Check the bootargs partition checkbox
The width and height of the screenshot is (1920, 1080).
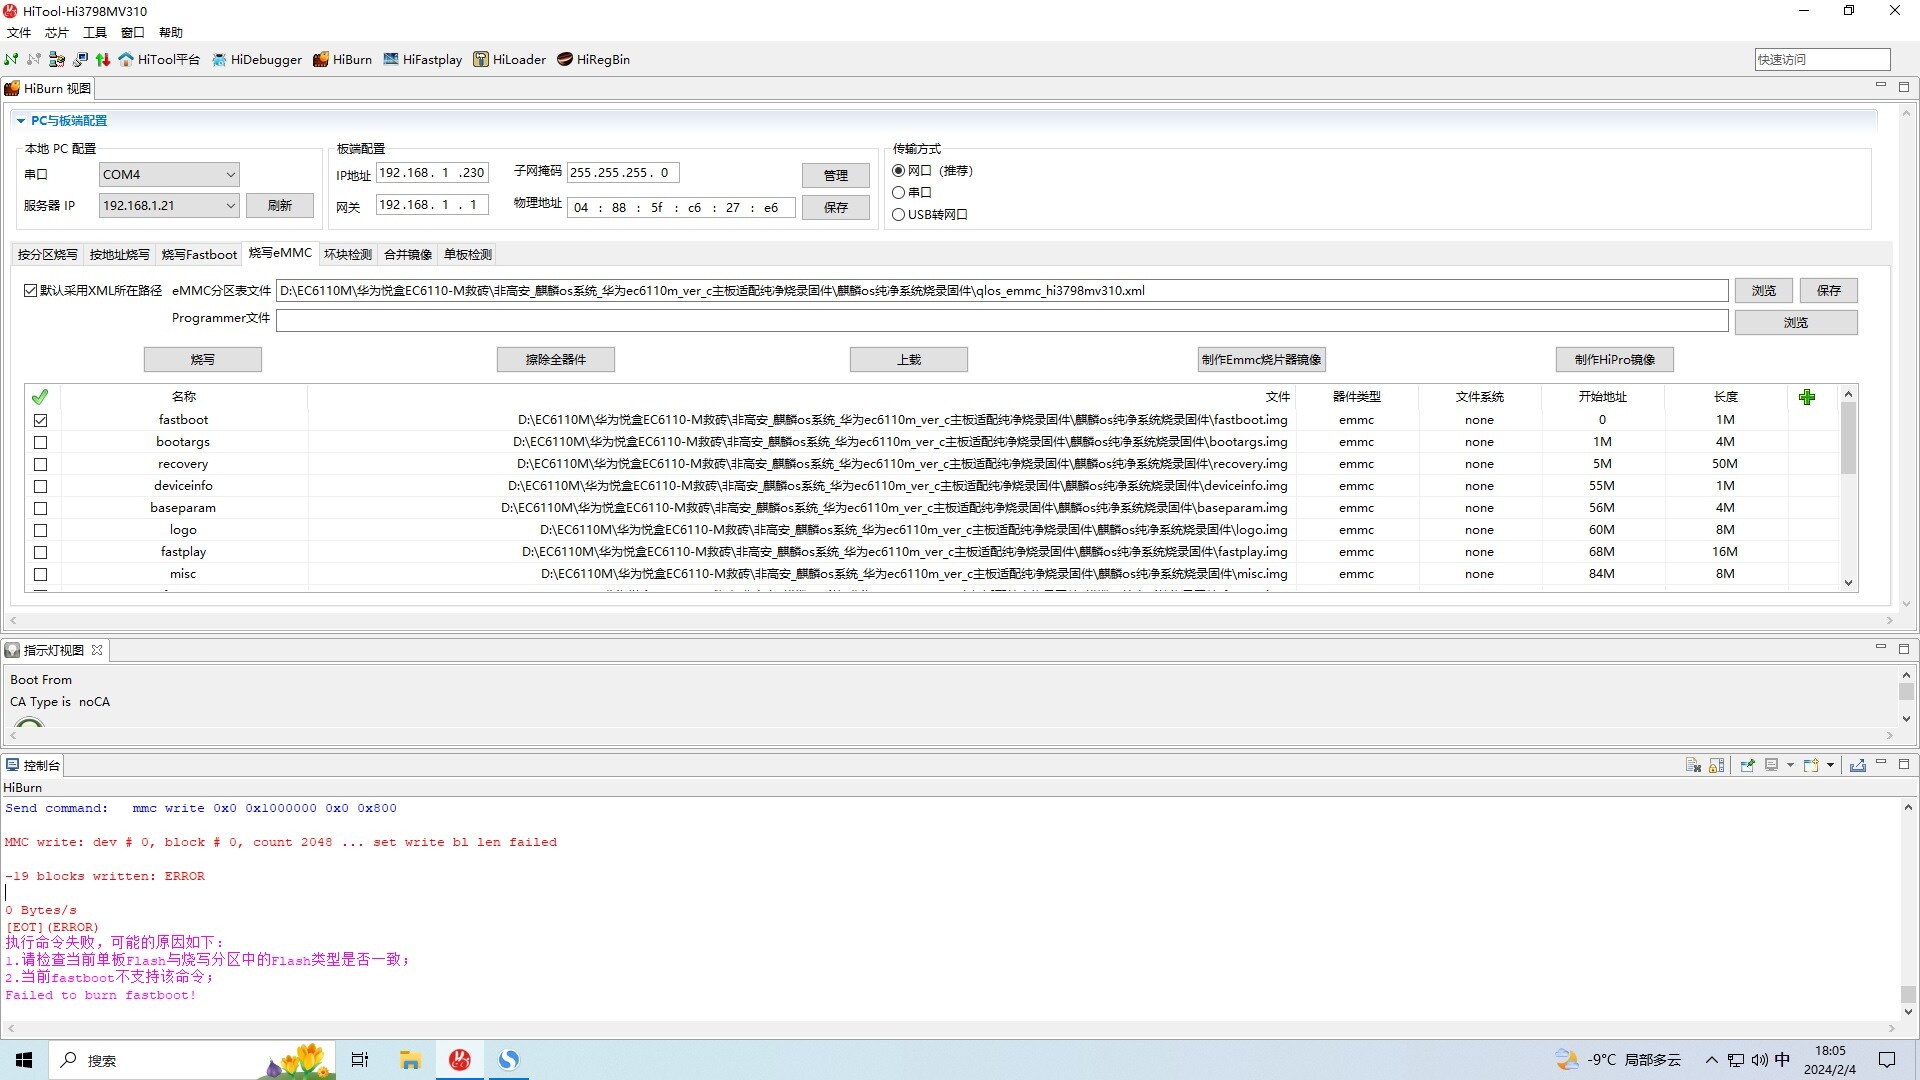[40, 442]
